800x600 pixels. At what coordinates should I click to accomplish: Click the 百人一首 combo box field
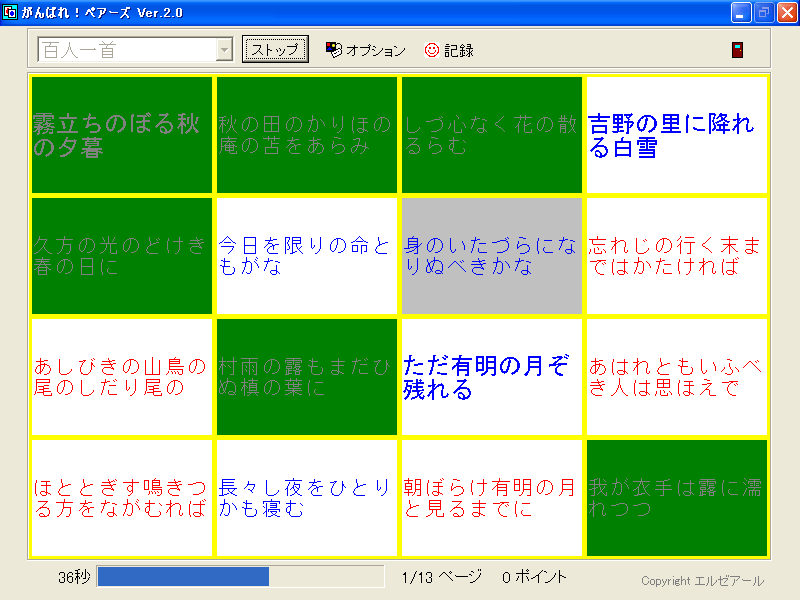125,50
